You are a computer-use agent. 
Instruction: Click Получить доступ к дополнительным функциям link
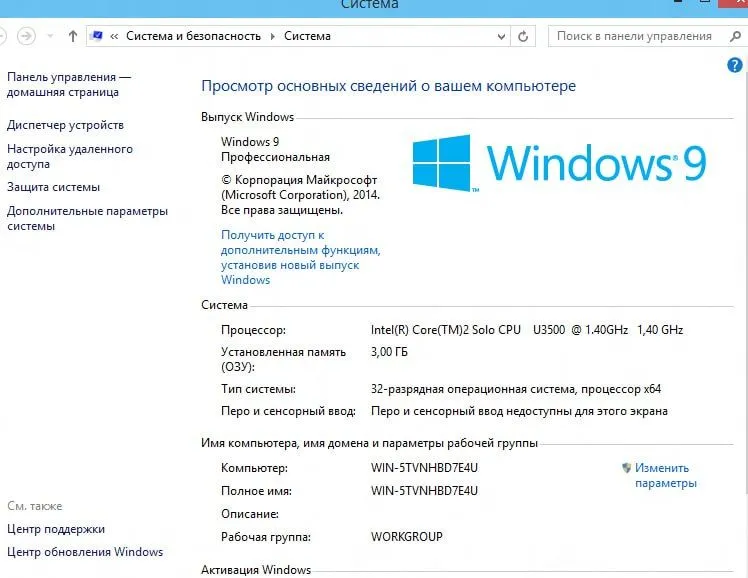[x=301, y=257]
